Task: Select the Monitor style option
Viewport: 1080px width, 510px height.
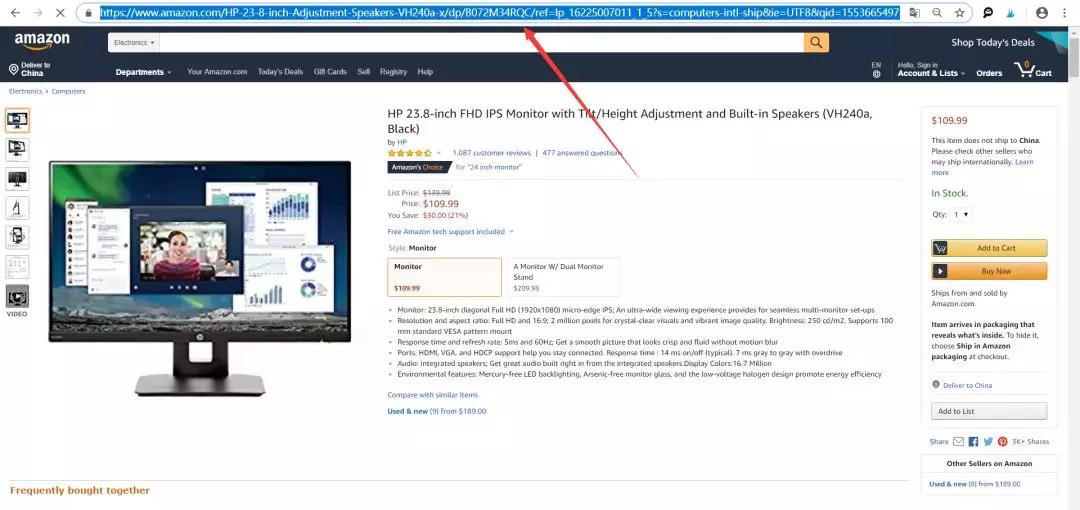Action: [444, 277]
